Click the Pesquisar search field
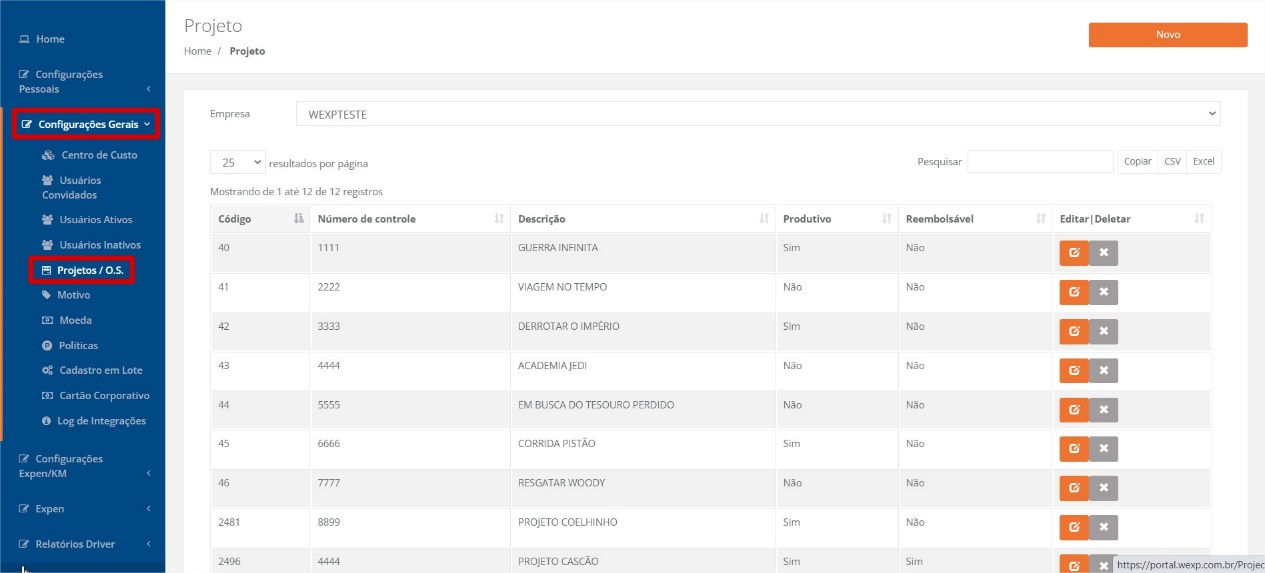Image resolution: width=1265 pixels, height=573 pixels. pos(1040,162)
